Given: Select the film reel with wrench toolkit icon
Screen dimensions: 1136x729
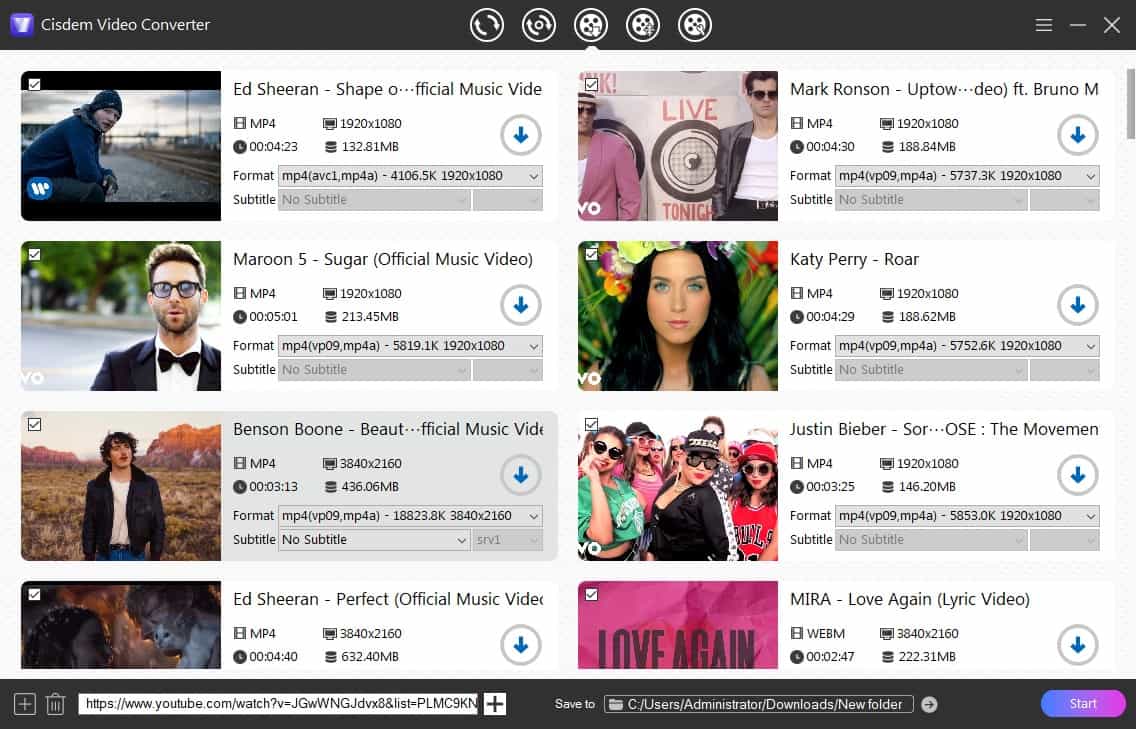Looking at the screenshot, I should (x=643, y=25).
